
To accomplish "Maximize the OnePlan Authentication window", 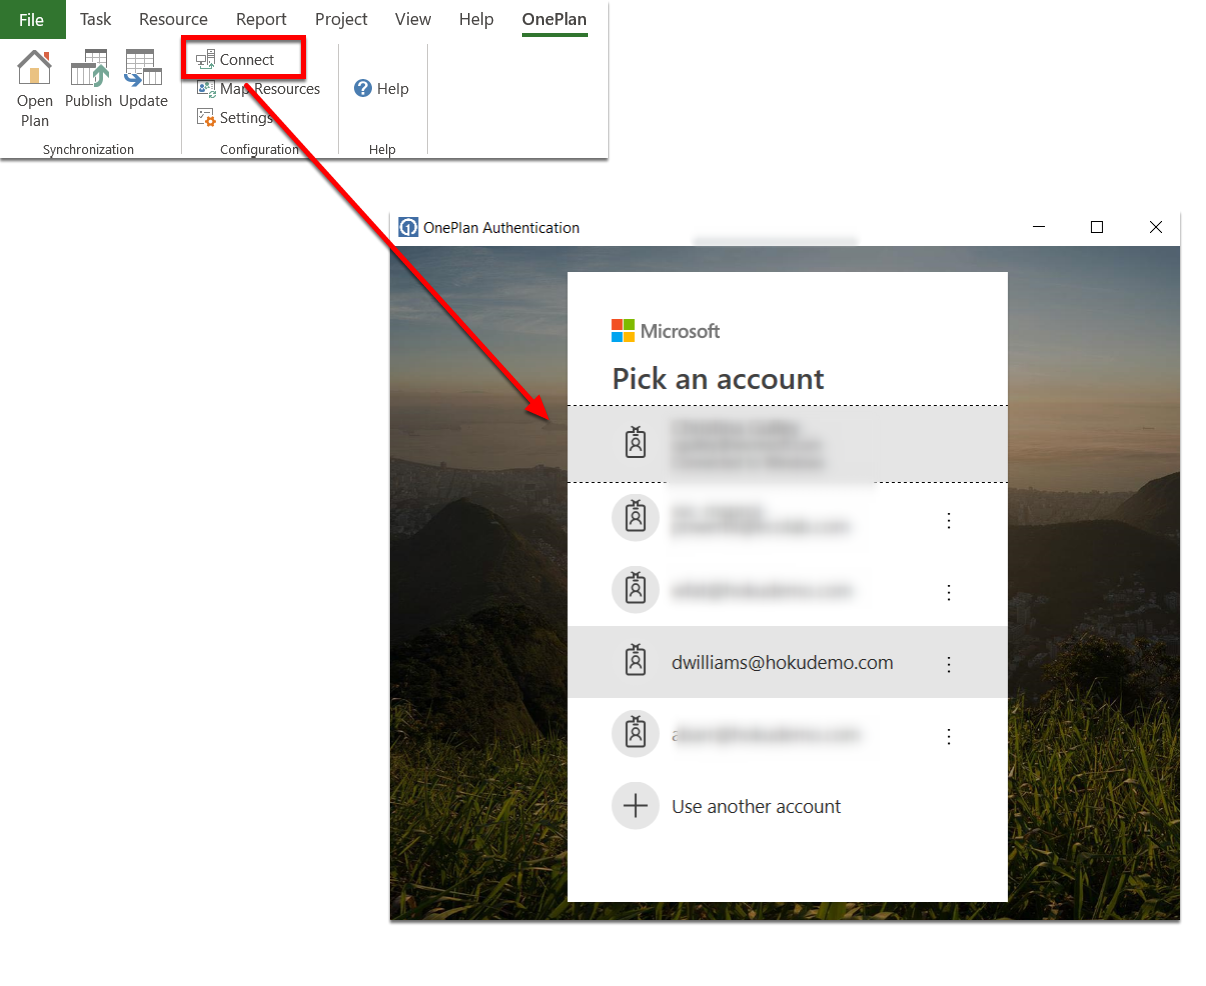I will pos(1097,227).
